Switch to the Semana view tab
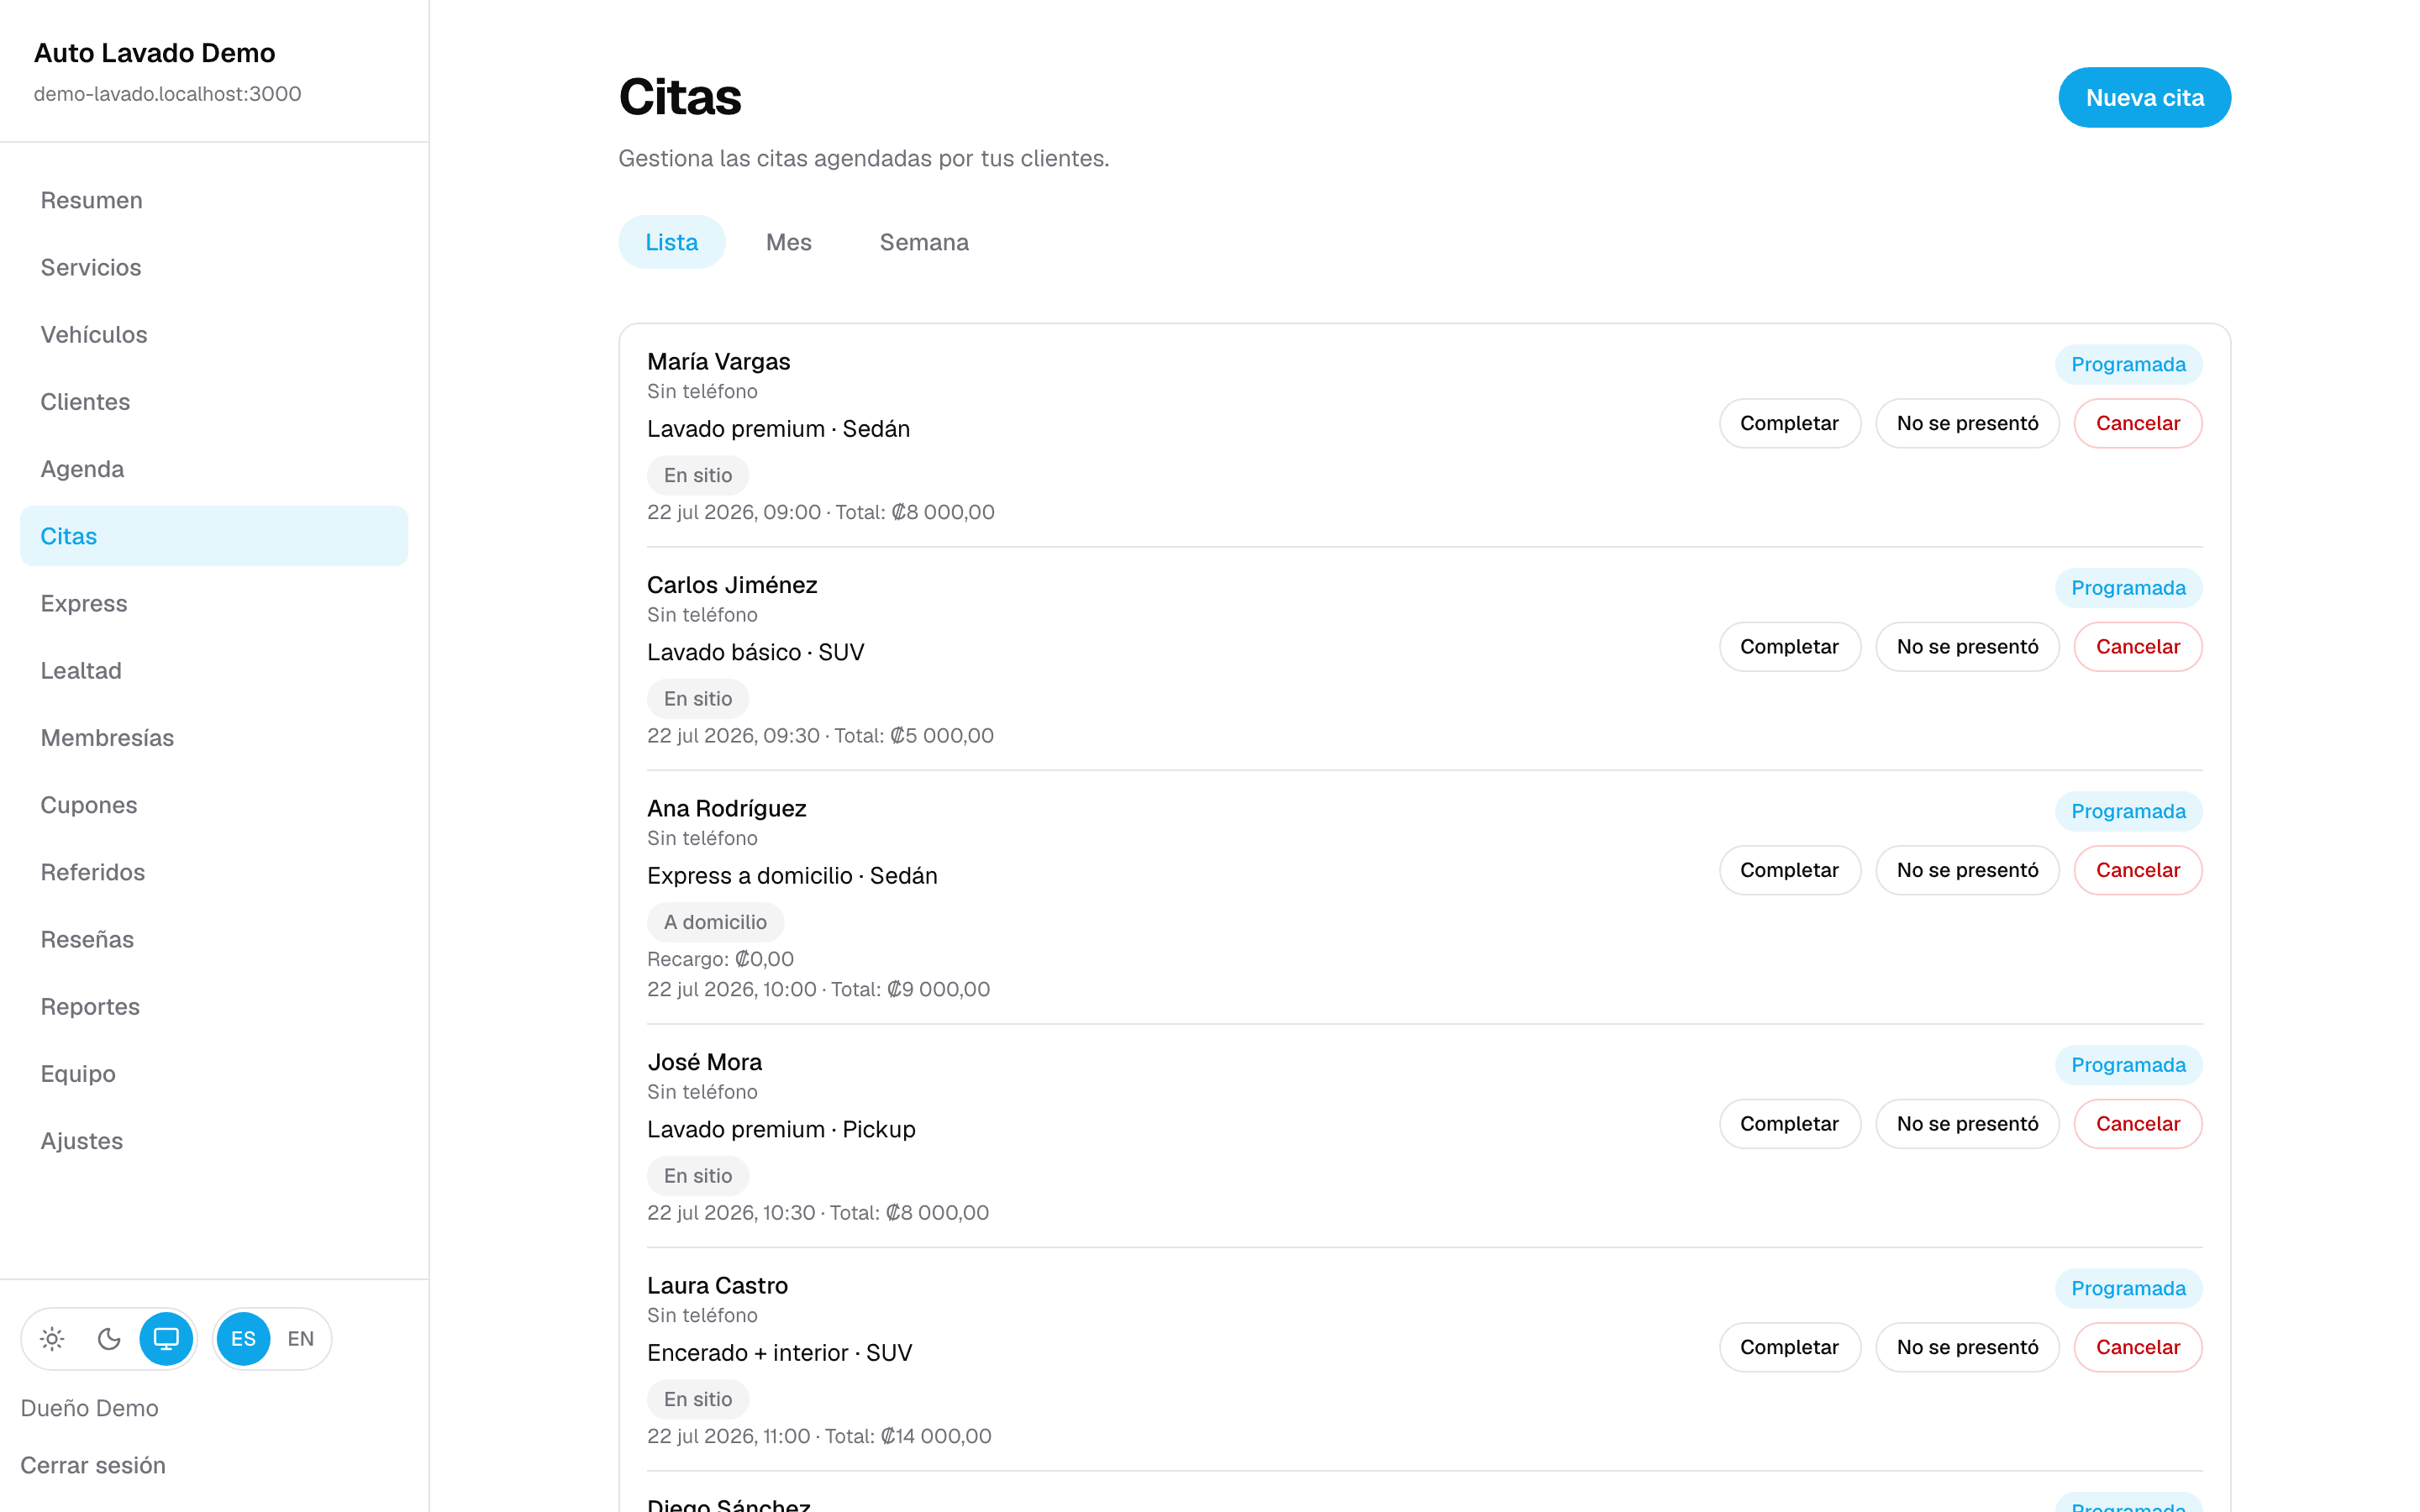Viewport: 2420px width, 1512px height. pos(924,242)
